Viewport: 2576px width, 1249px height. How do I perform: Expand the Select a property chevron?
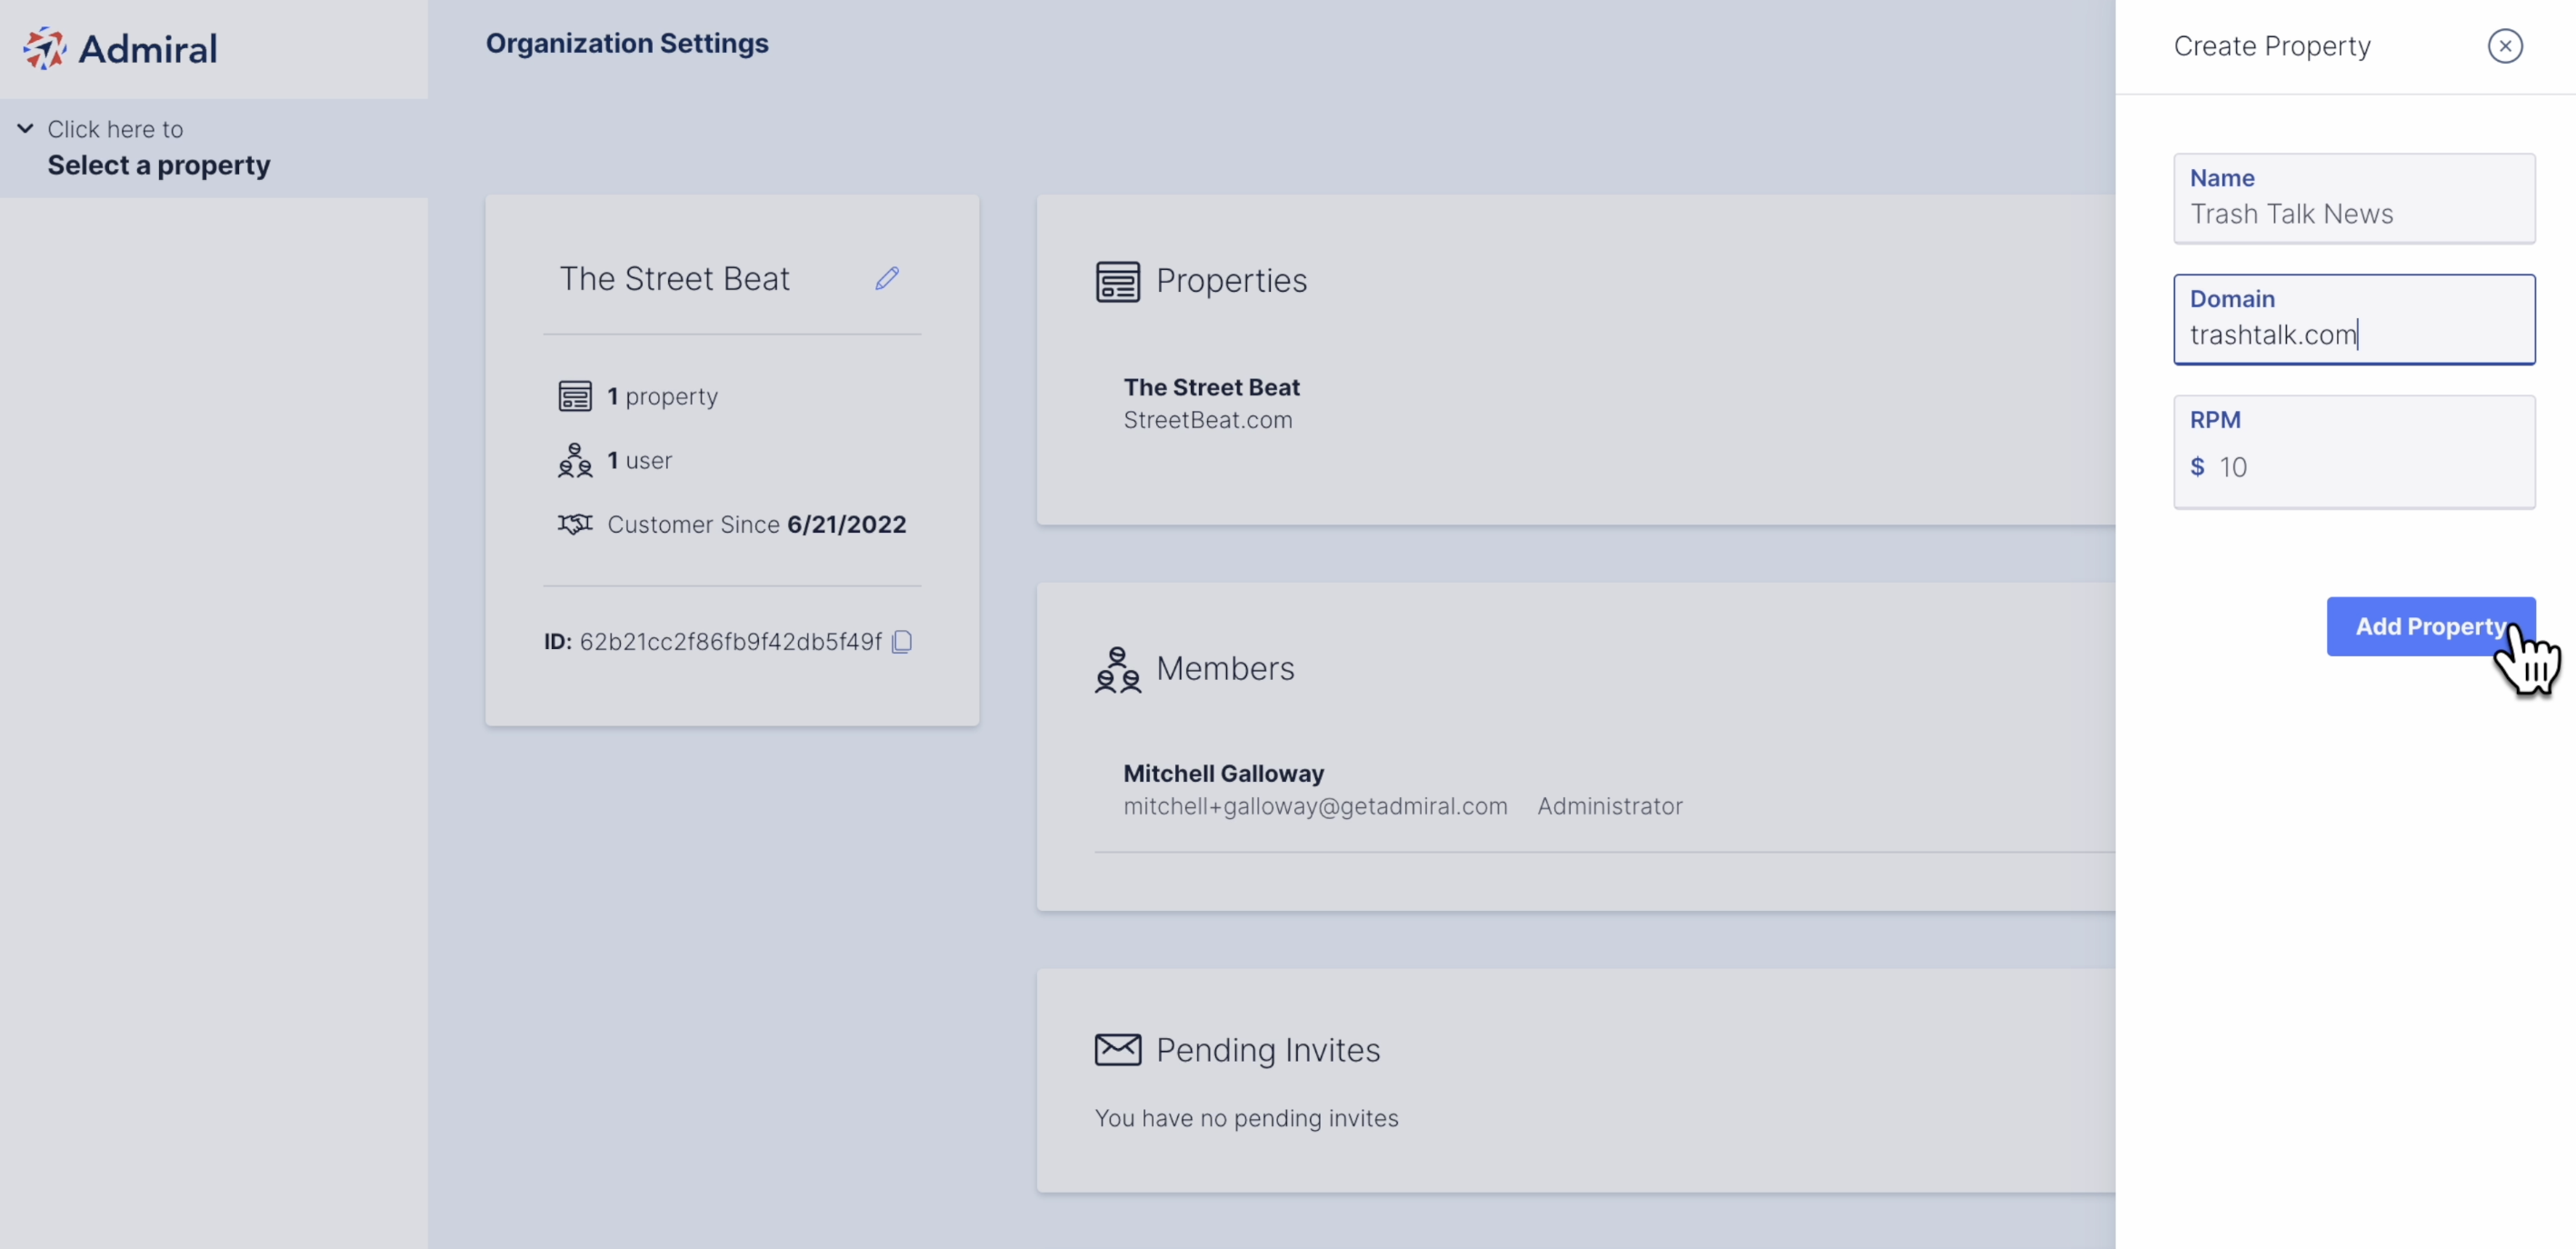click(x=26, y=128)
